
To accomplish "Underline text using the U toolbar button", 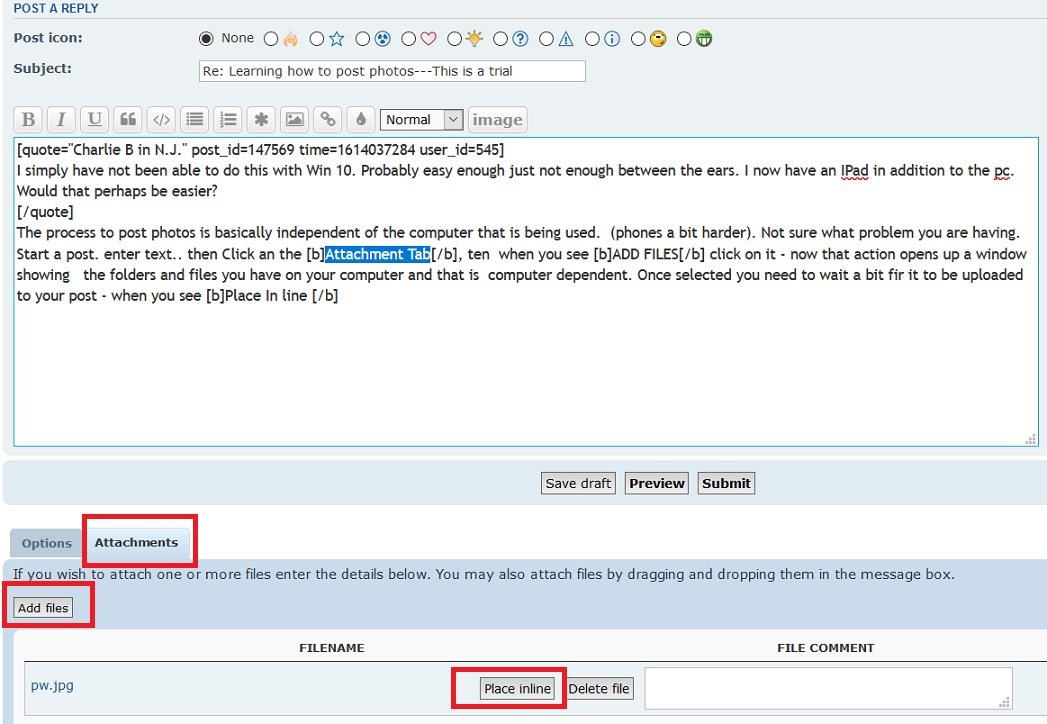I will (x=94, y=120).
